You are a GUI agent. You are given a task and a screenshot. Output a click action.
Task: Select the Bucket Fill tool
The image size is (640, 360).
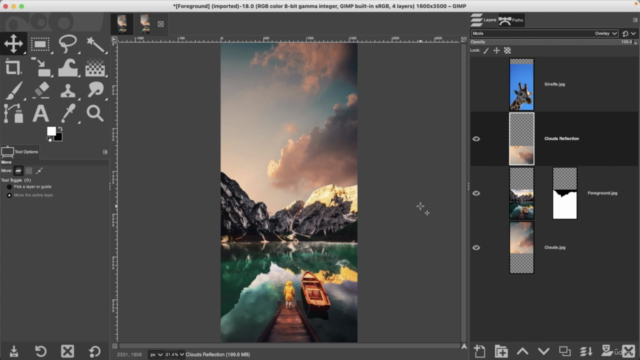pos(95,67)
